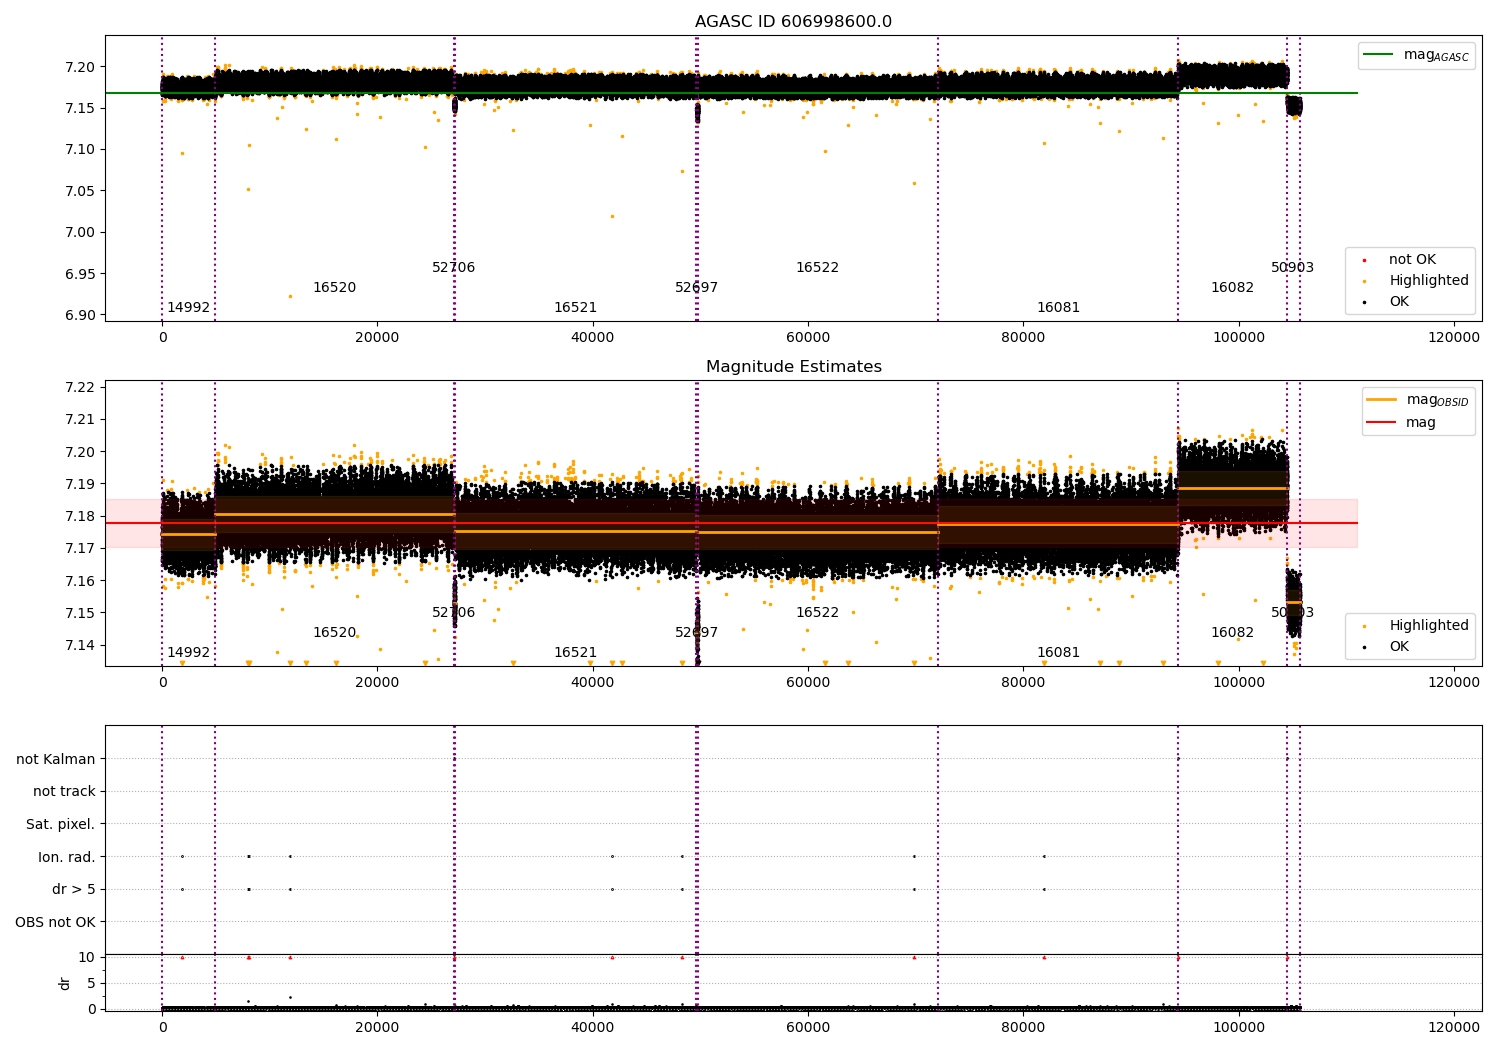Viewport: 1500px width, 1050px height.
Task: Click y-axis tick 7.10 on the AGASC plot
Action: tap(81, 150)
